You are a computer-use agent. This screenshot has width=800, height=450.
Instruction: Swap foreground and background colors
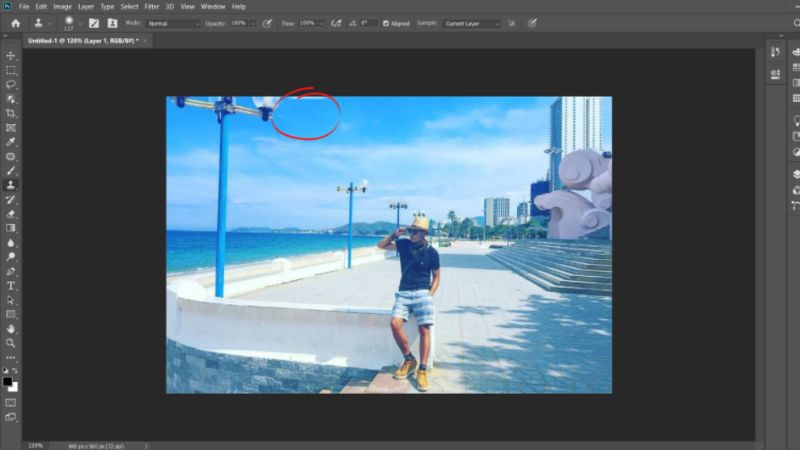coord(15,370)
